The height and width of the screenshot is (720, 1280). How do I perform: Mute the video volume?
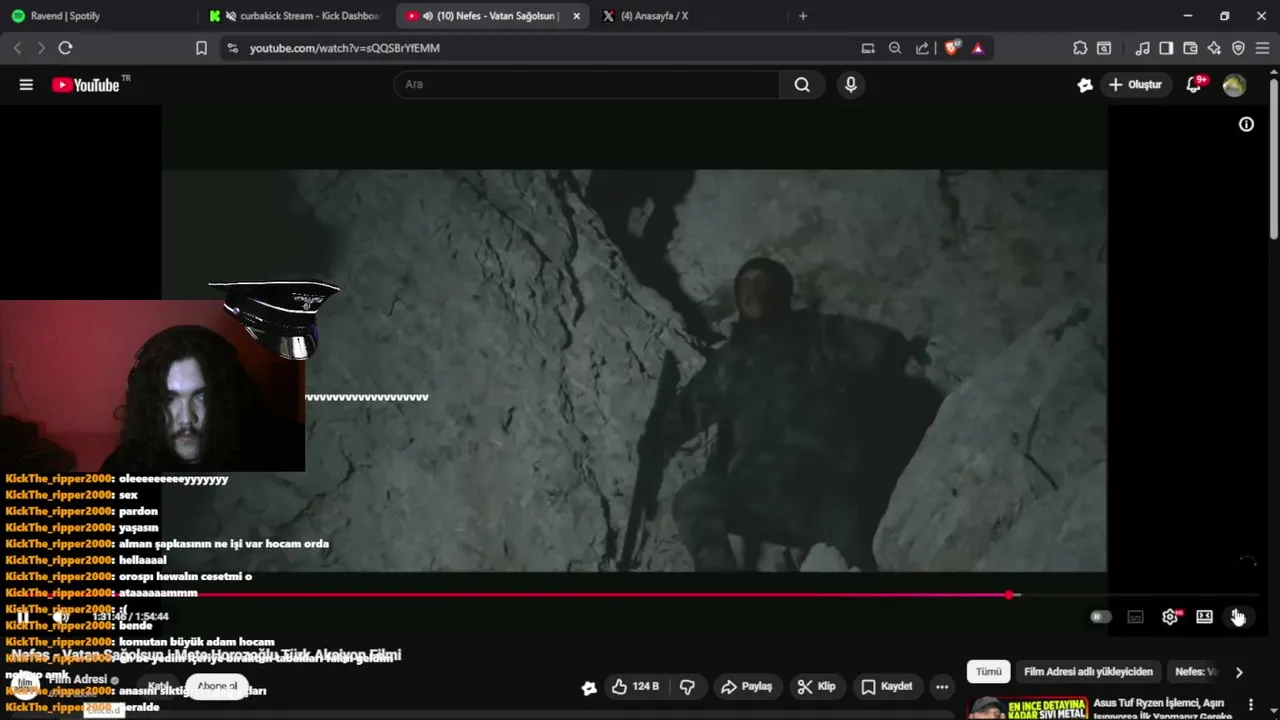coord(60,616)
